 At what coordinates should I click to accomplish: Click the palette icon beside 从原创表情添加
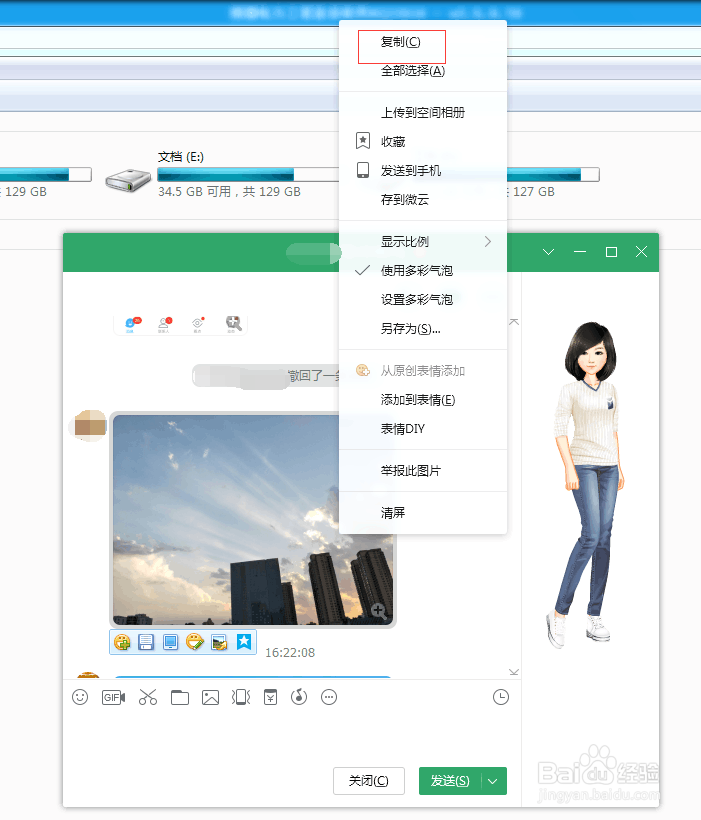coord(363,370)
